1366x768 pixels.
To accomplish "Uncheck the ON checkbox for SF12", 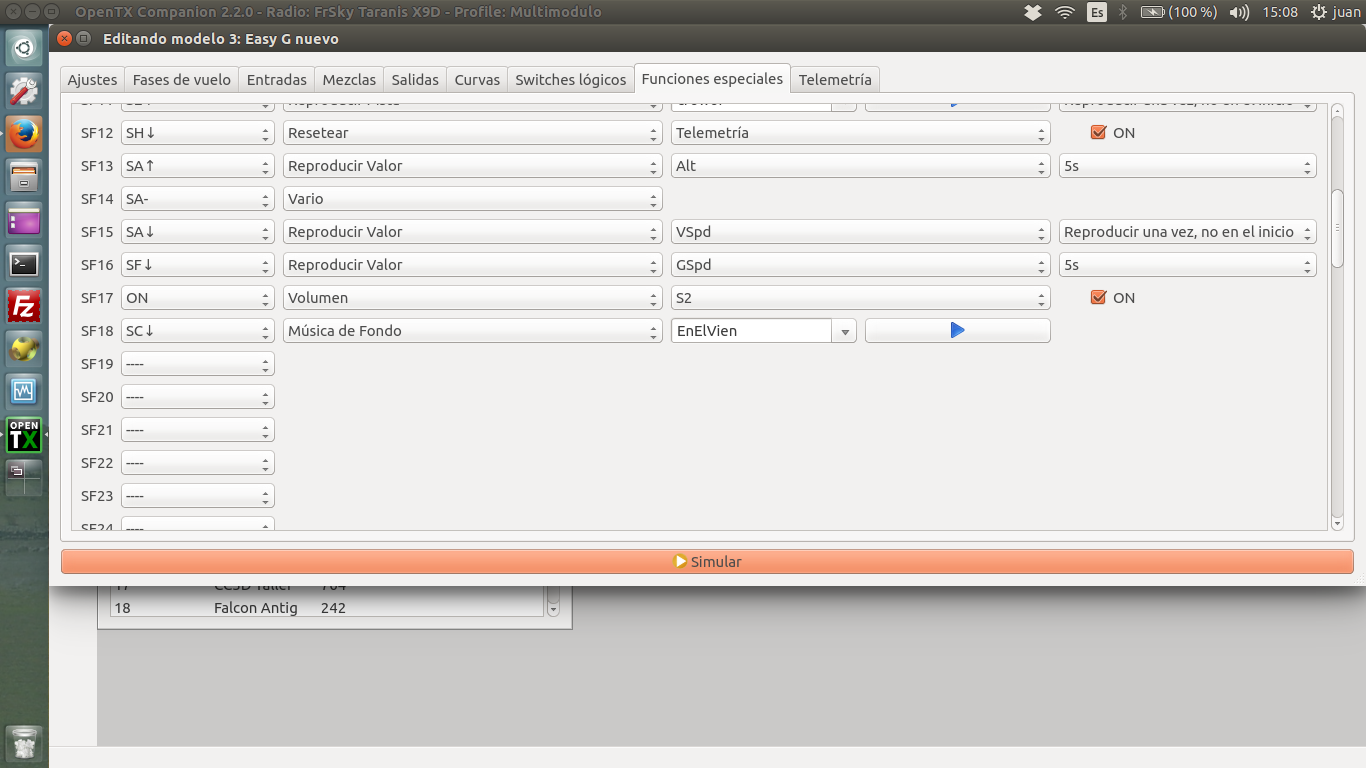I will tap(1098, 133).
